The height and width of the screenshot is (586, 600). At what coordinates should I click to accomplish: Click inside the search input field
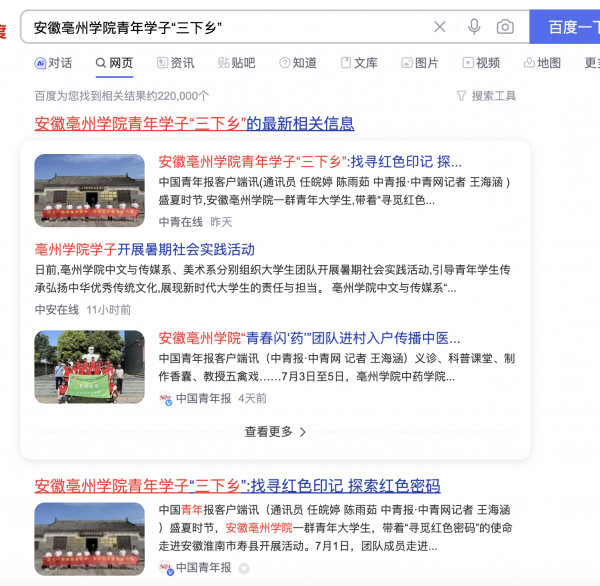[x=230, y=27]
